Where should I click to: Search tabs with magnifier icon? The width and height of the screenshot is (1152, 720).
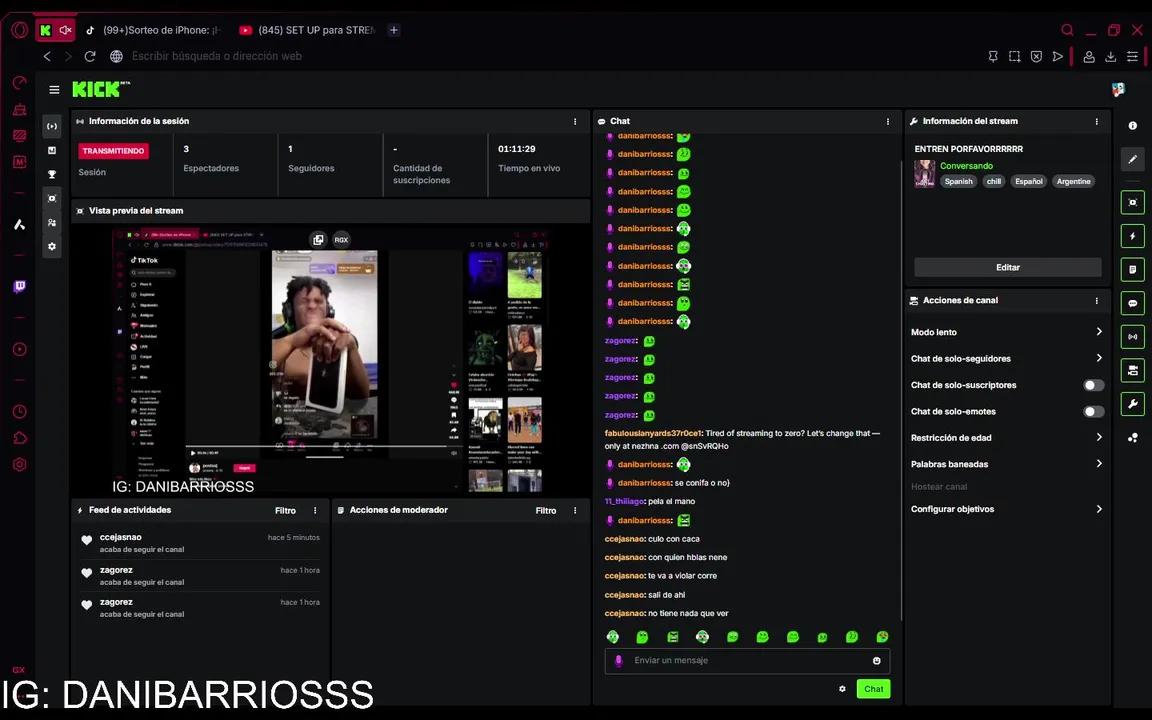[1067, 30]
